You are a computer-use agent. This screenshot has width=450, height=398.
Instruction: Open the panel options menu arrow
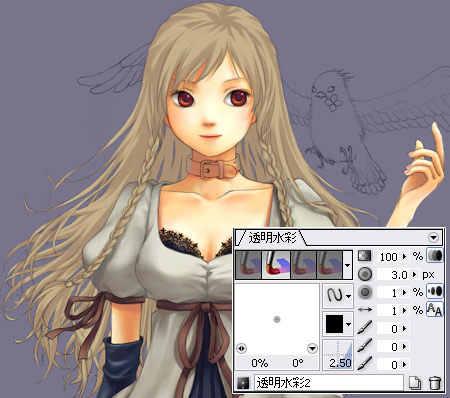coord(433,238)
